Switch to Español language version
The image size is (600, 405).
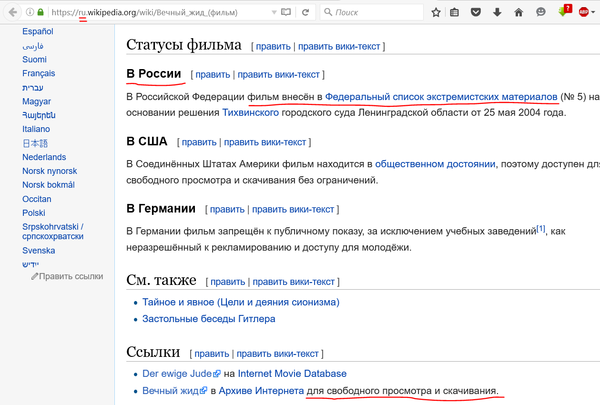(x=38, y=31)
